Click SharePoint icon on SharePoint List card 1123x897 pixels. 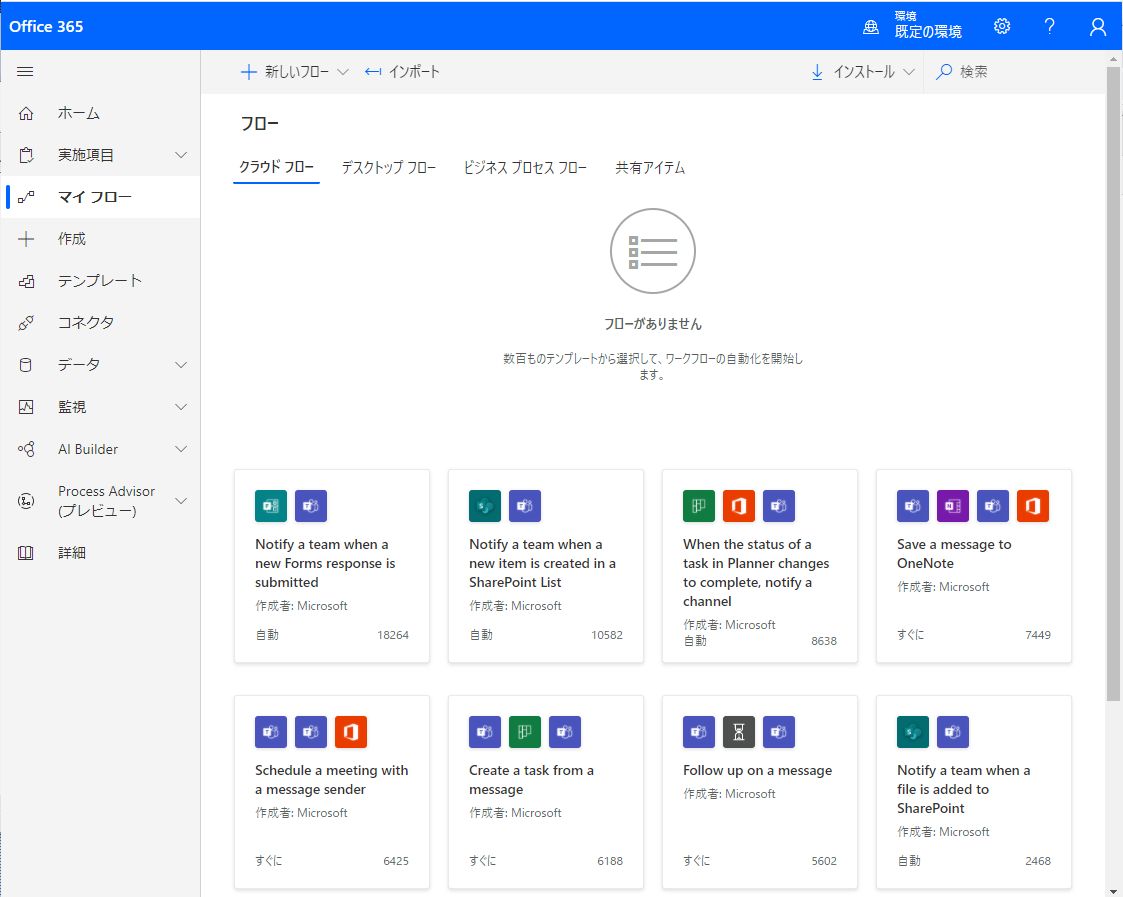[485, 506]
